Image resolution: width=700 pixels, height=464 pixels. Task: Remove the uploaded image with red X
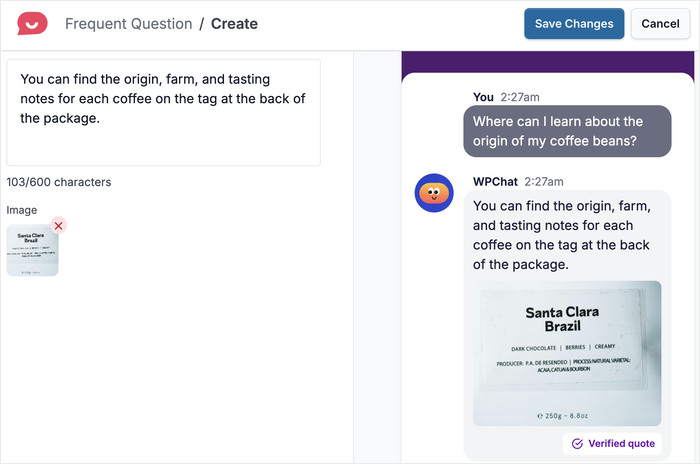(x=59, y=226)
